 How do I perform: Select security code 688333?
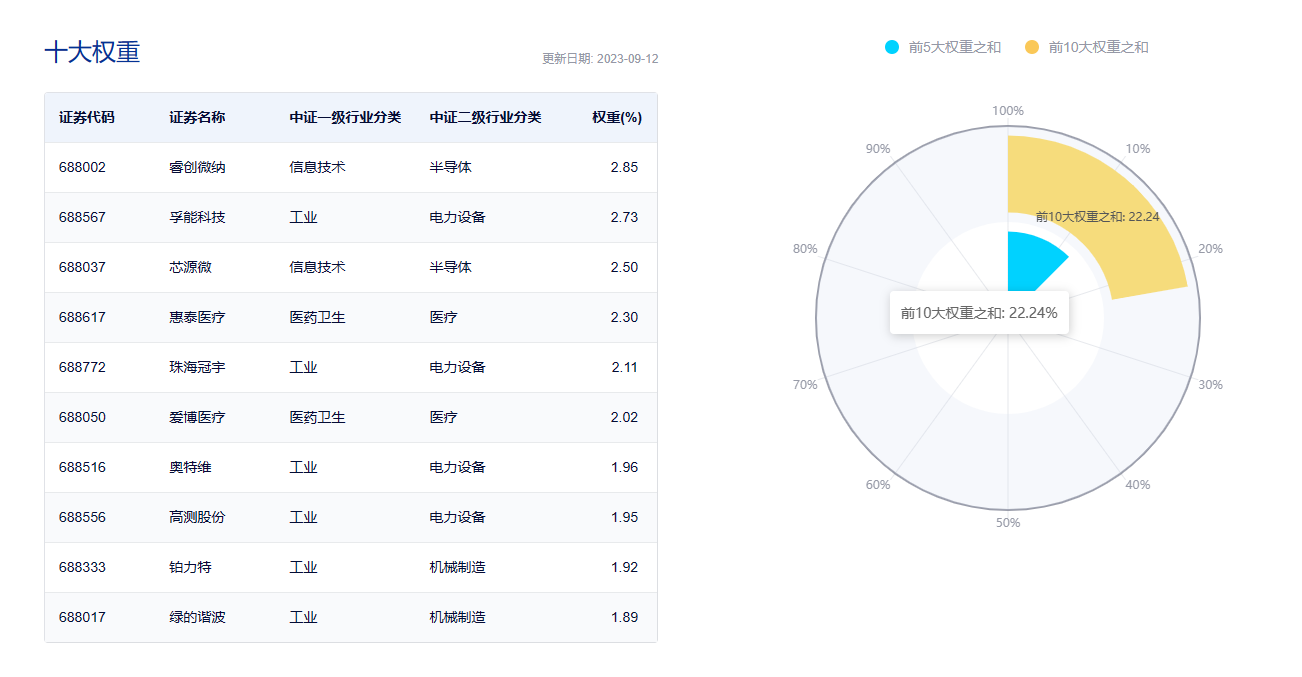pyautogui.click(x=82, y=567)
